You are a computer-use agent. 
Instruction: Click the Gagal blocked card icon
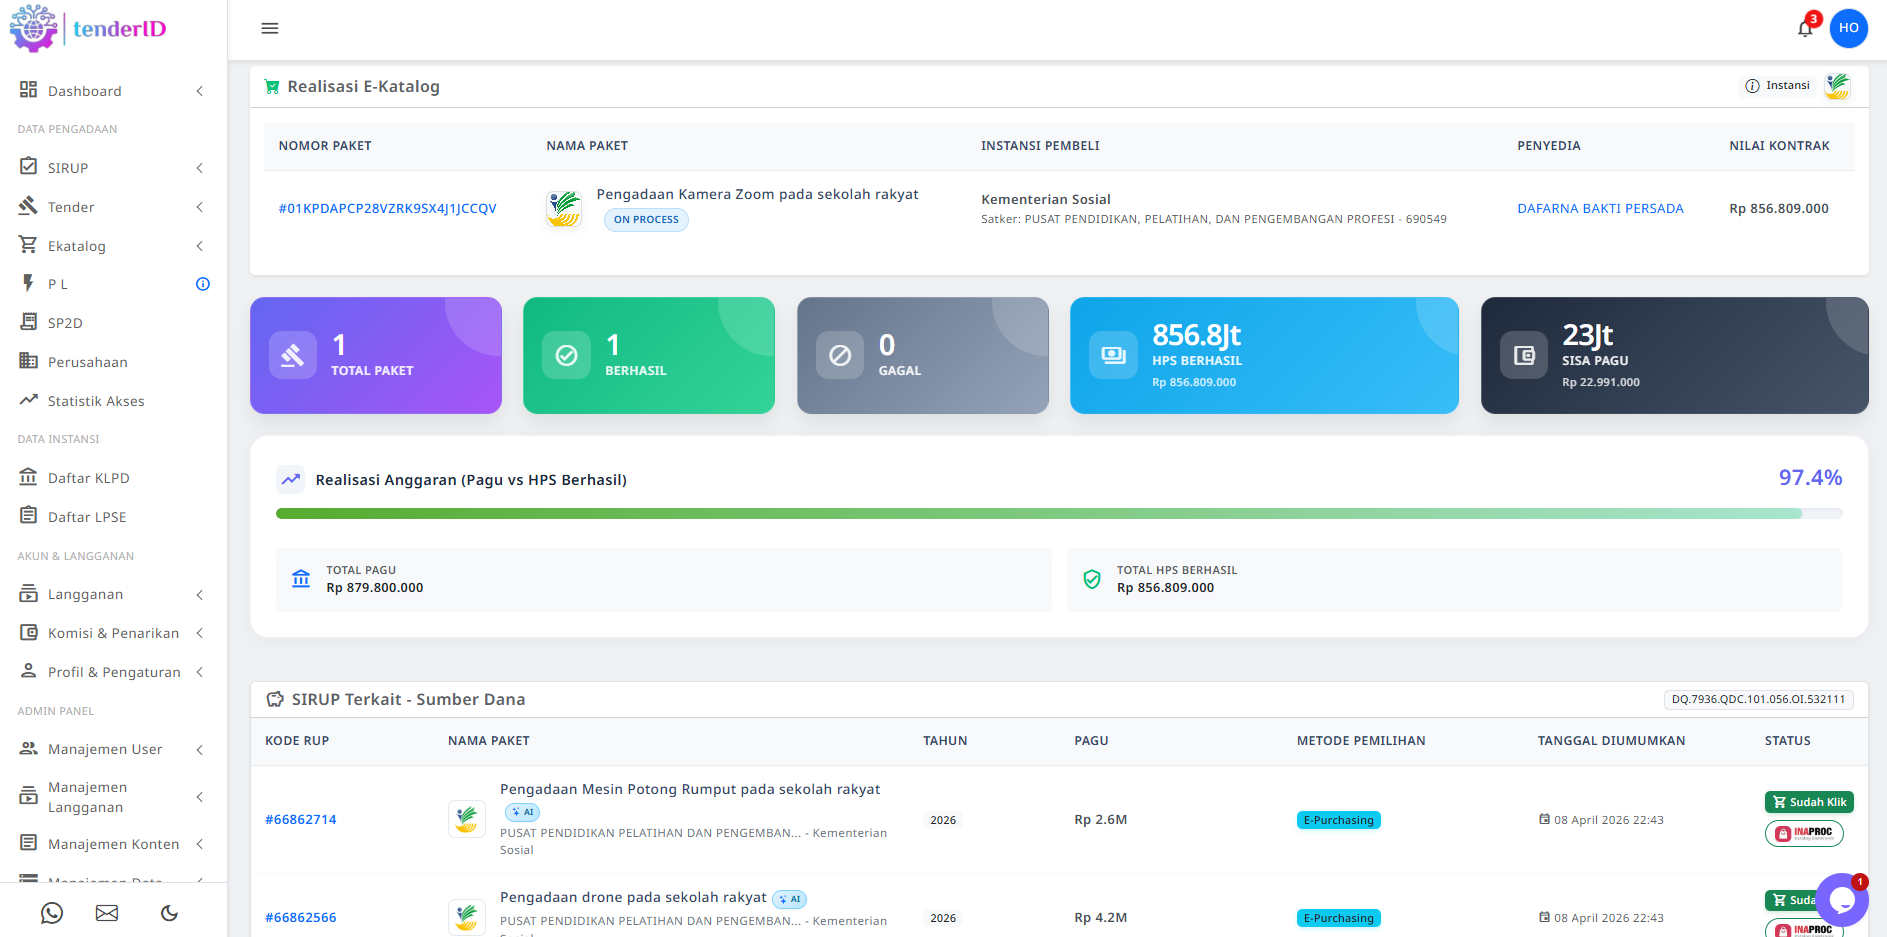[x=840, y=355]
